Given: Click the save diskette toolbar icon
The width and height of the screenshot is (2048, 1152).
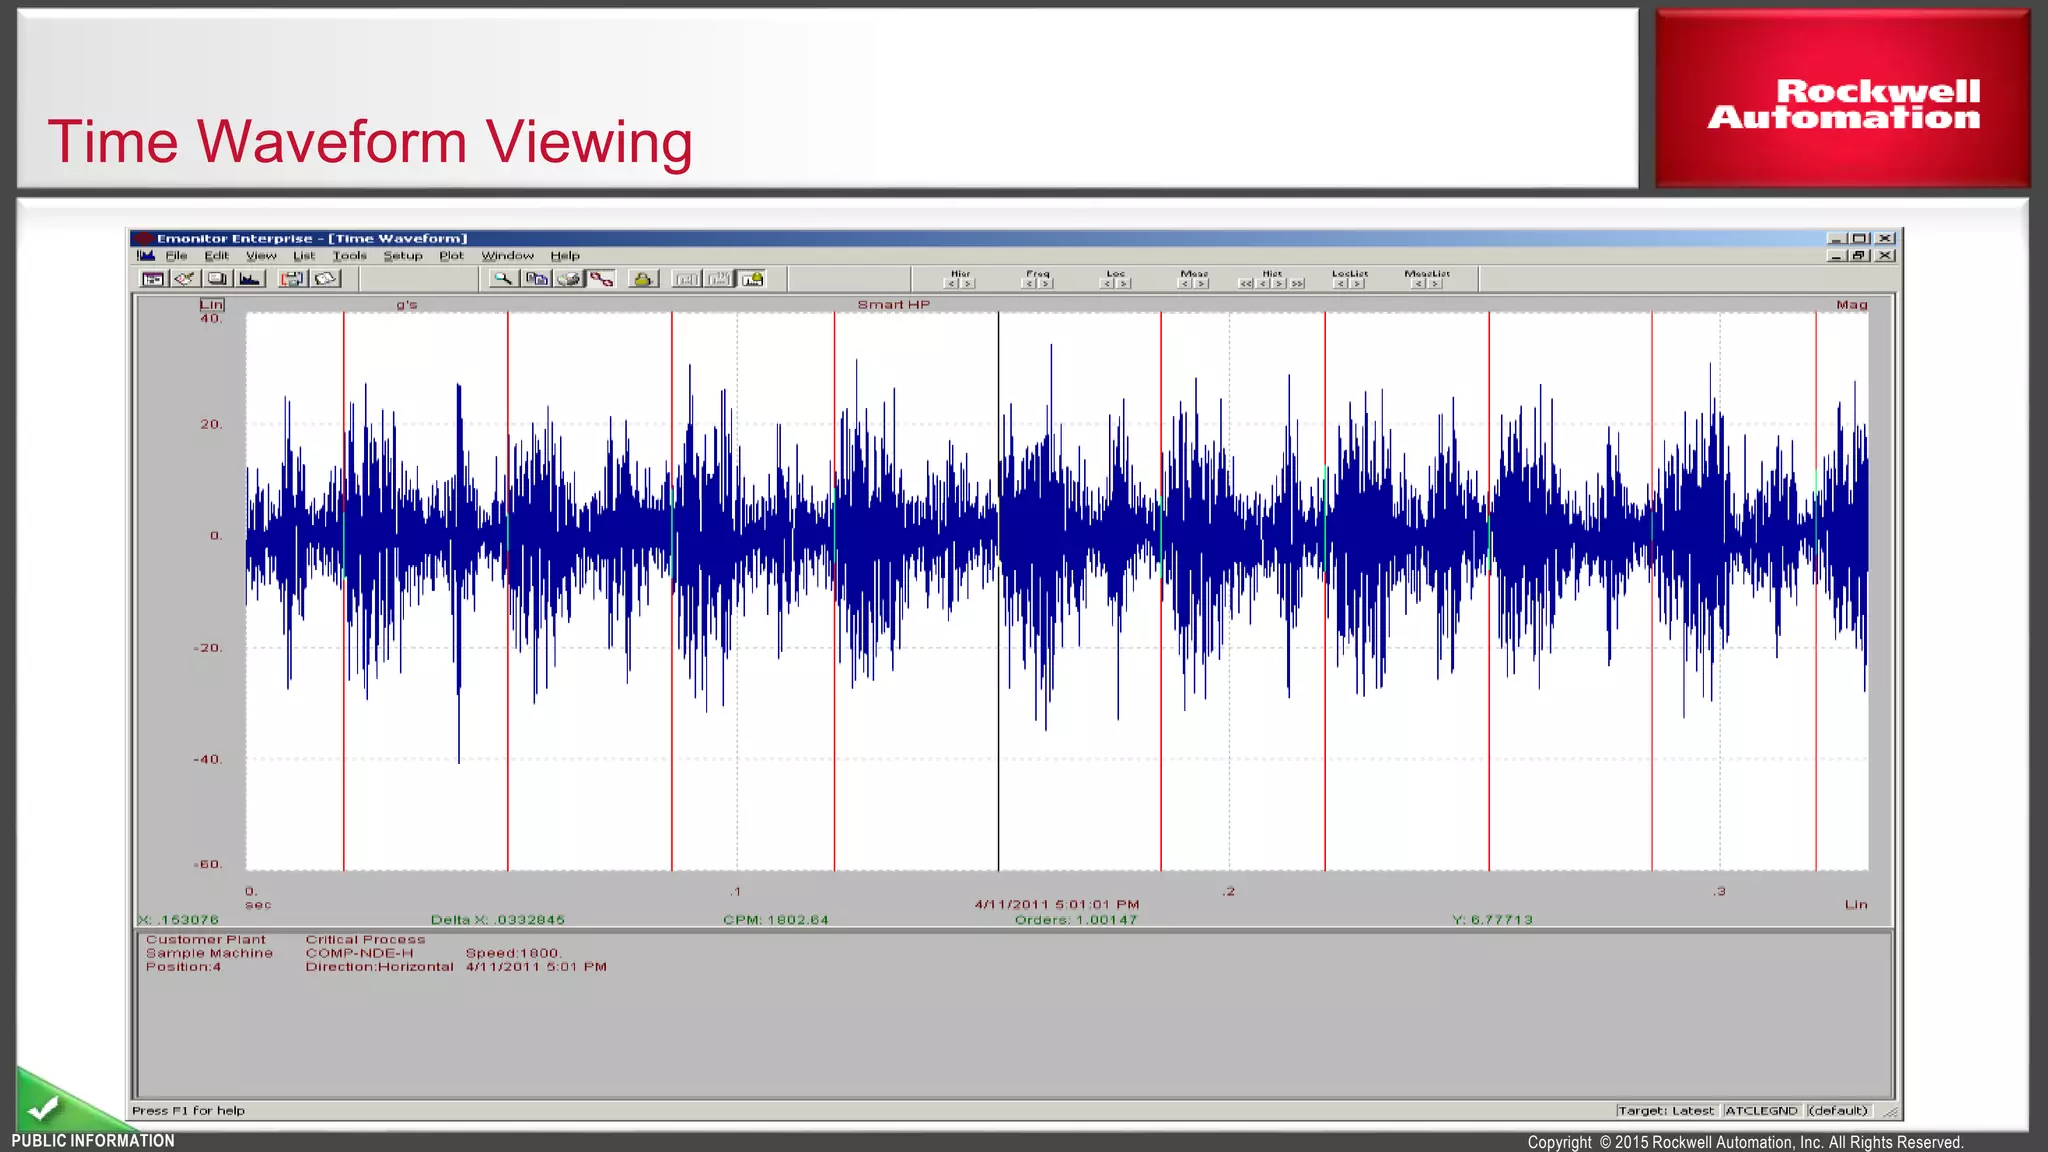Looking at the screenshot, I should click(293, 279).
